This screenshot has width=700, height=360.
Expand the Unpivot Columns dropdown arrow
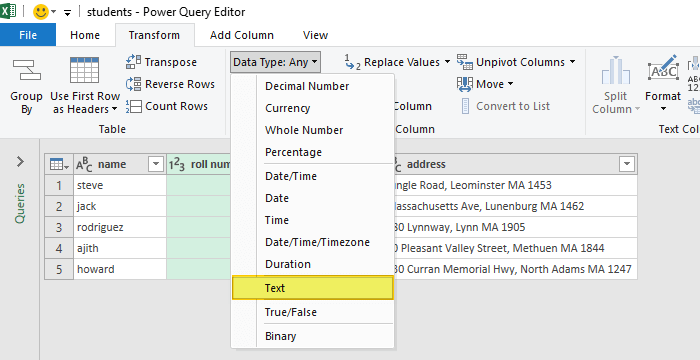pyautogui.click(x=572, y=62)
